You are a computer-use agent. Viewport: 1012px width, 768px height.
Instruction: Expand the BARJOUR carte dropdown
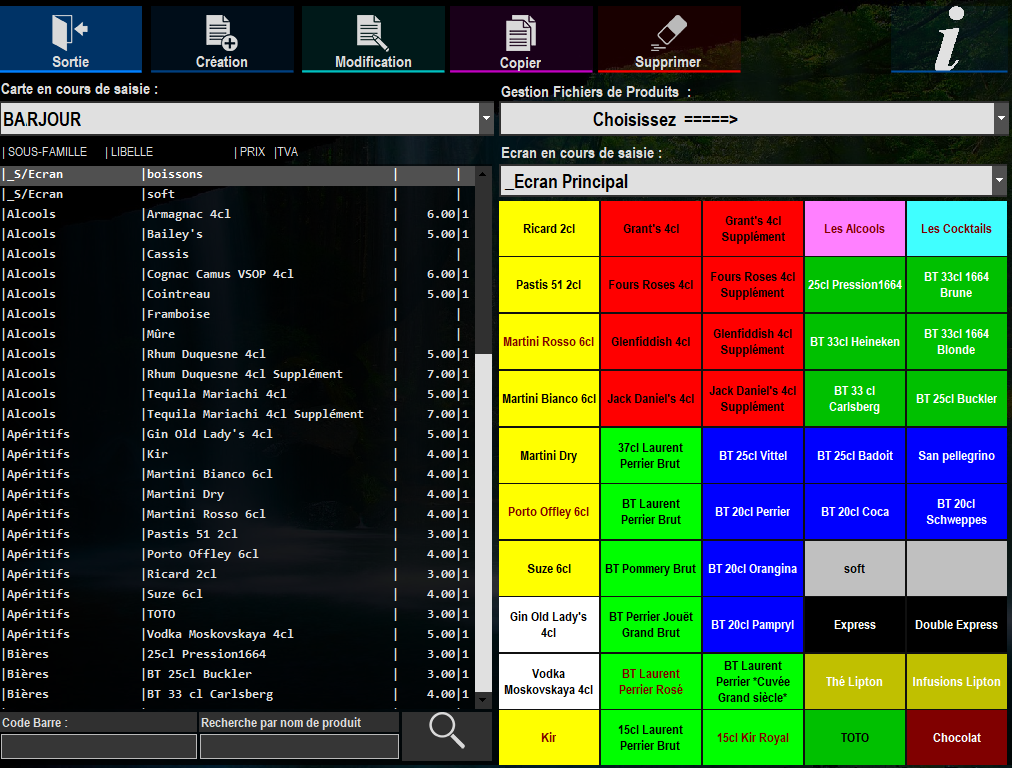[x=486, y=119]
